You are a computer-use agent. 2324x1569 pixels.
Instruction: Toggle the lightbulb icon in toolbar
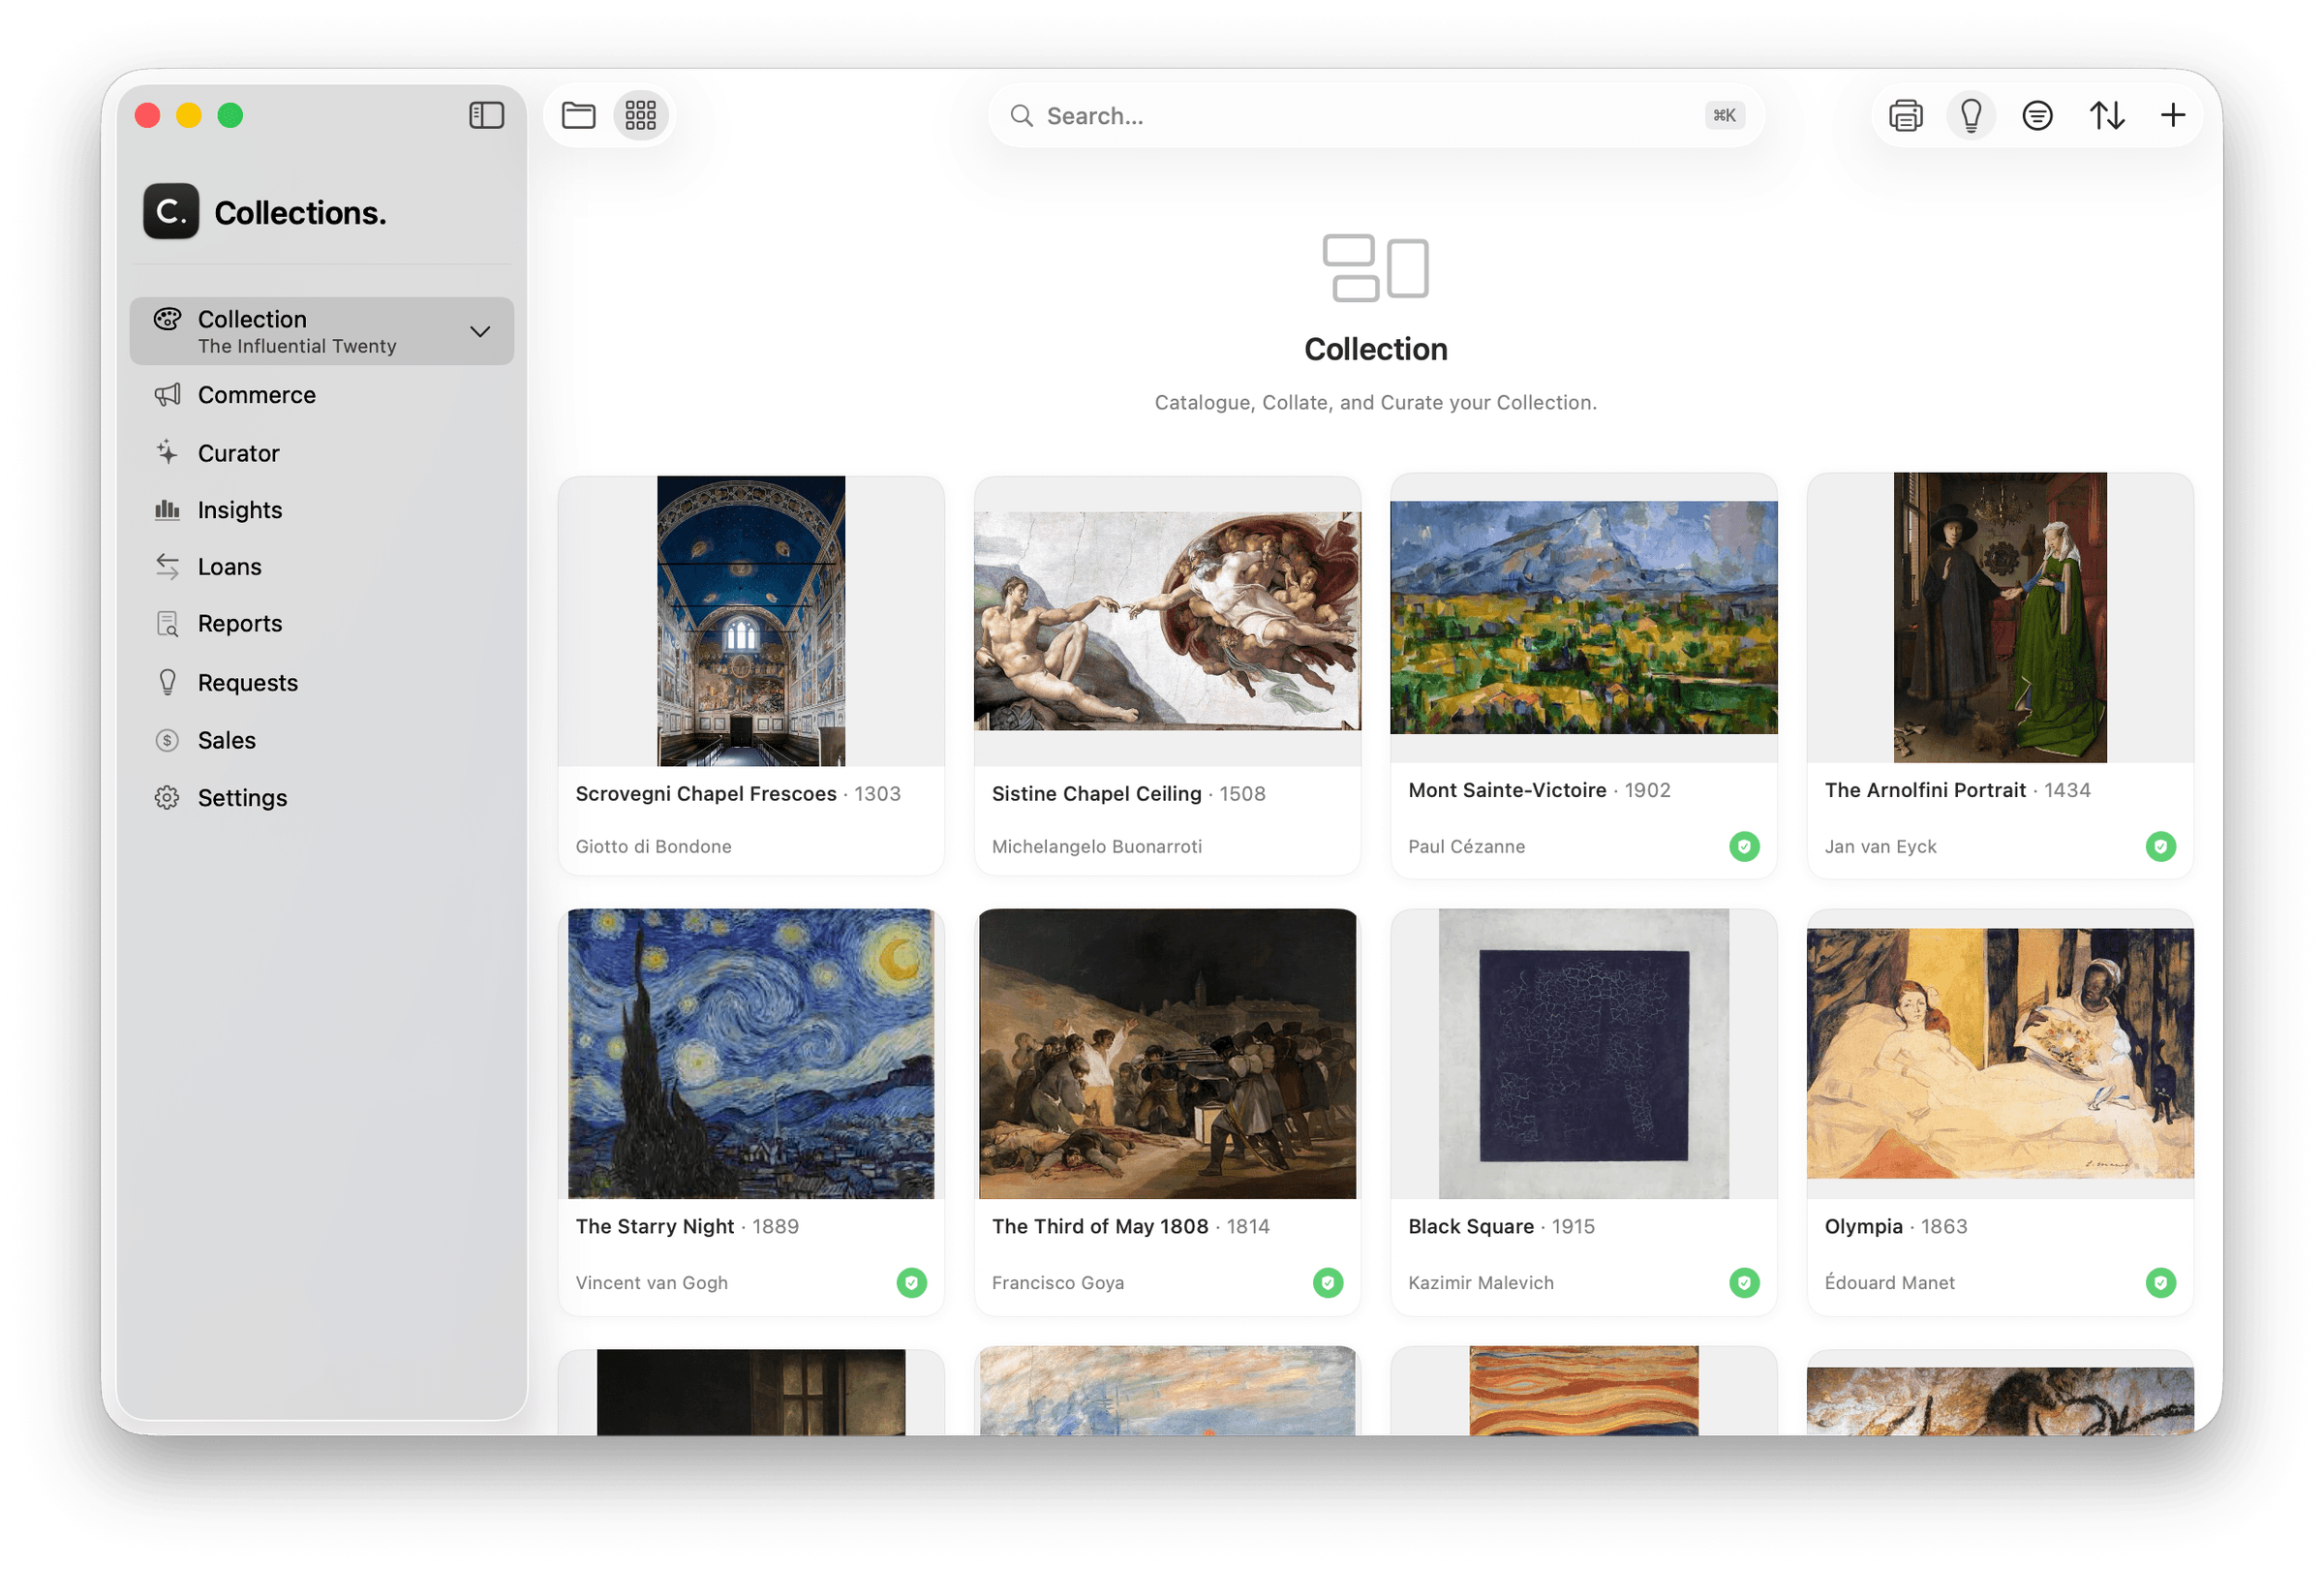coord(1970,115)
